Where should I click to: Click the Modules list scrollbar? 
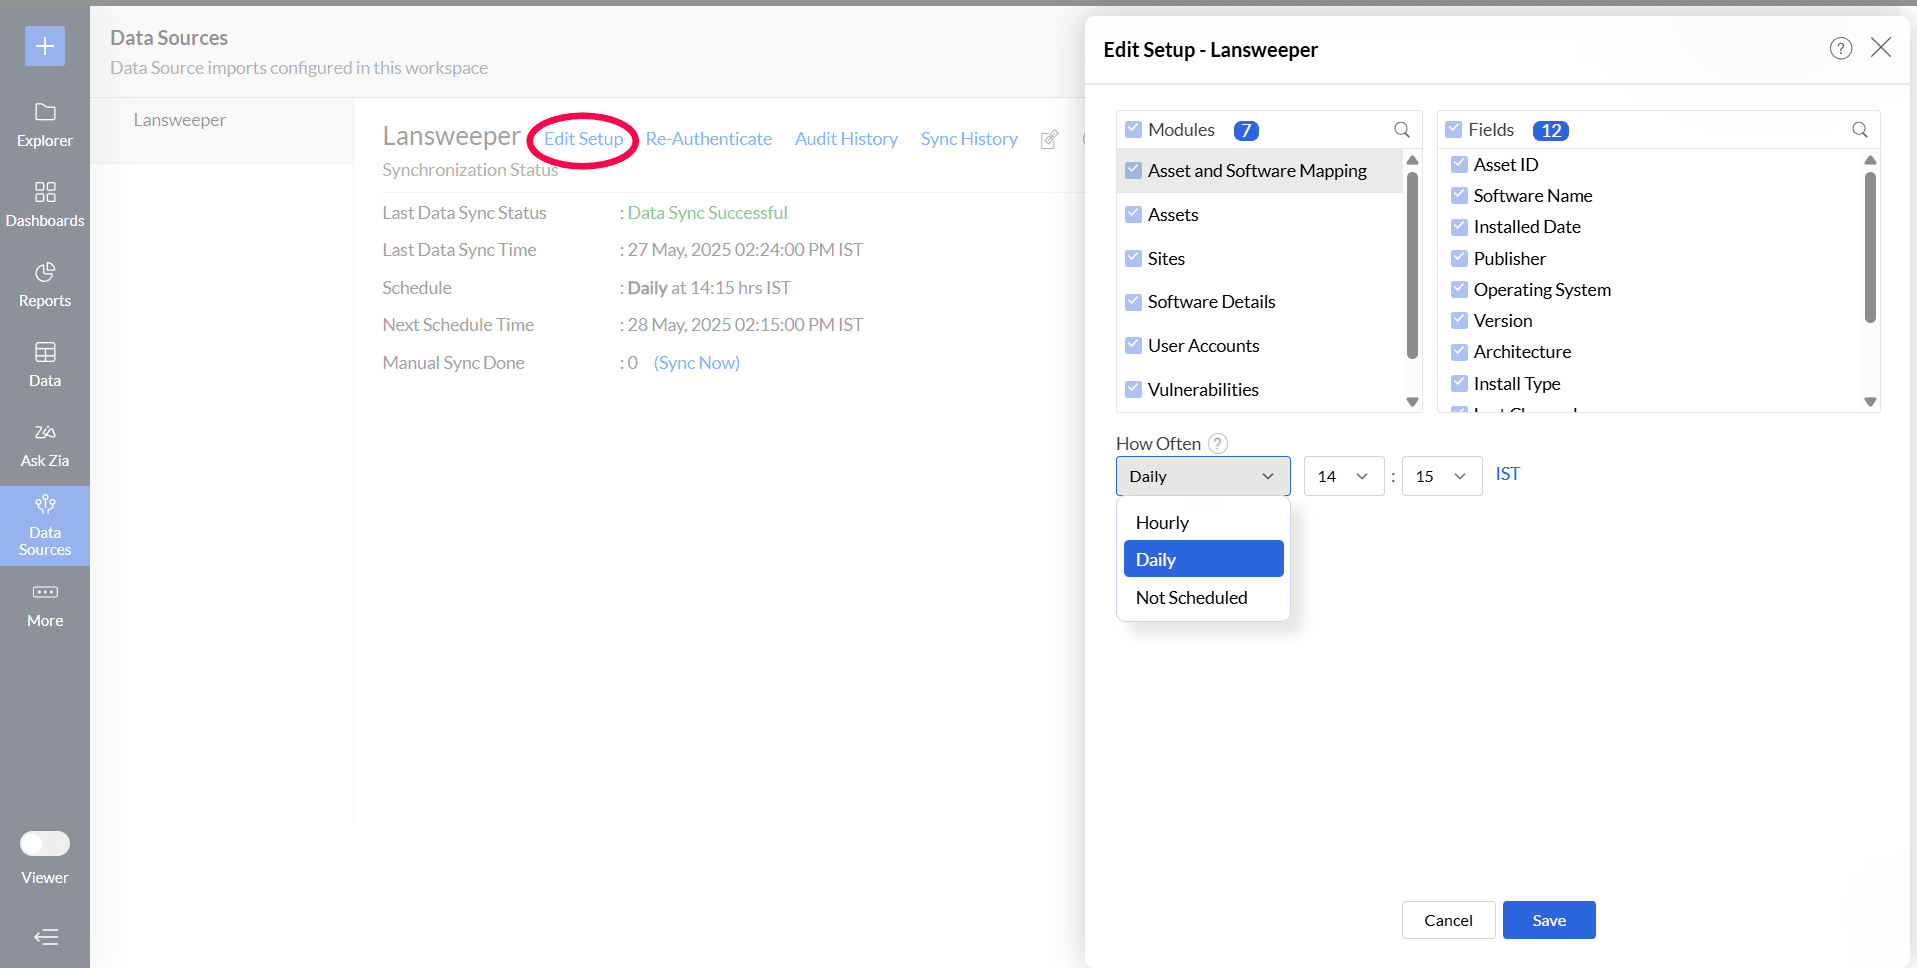click(1412, 265)
